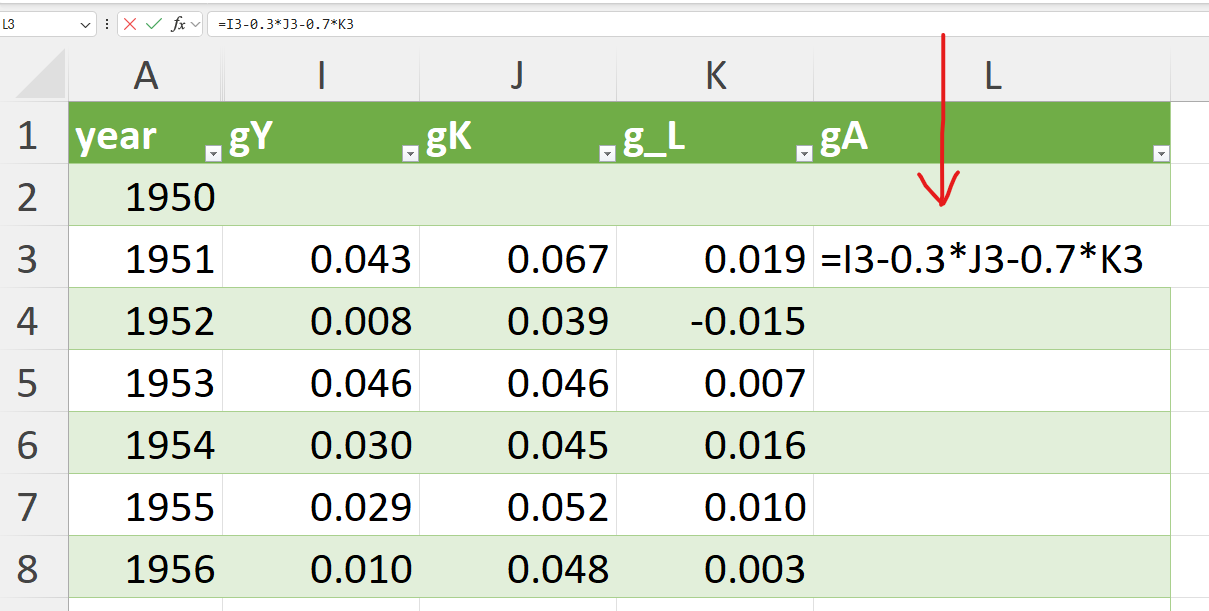
Task: Open the g_L column filter icon
Action: [x=802, y=153]
